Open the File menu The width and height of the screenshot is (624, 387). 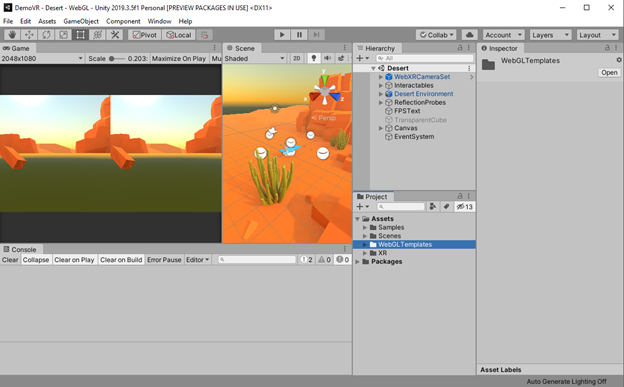8,21
